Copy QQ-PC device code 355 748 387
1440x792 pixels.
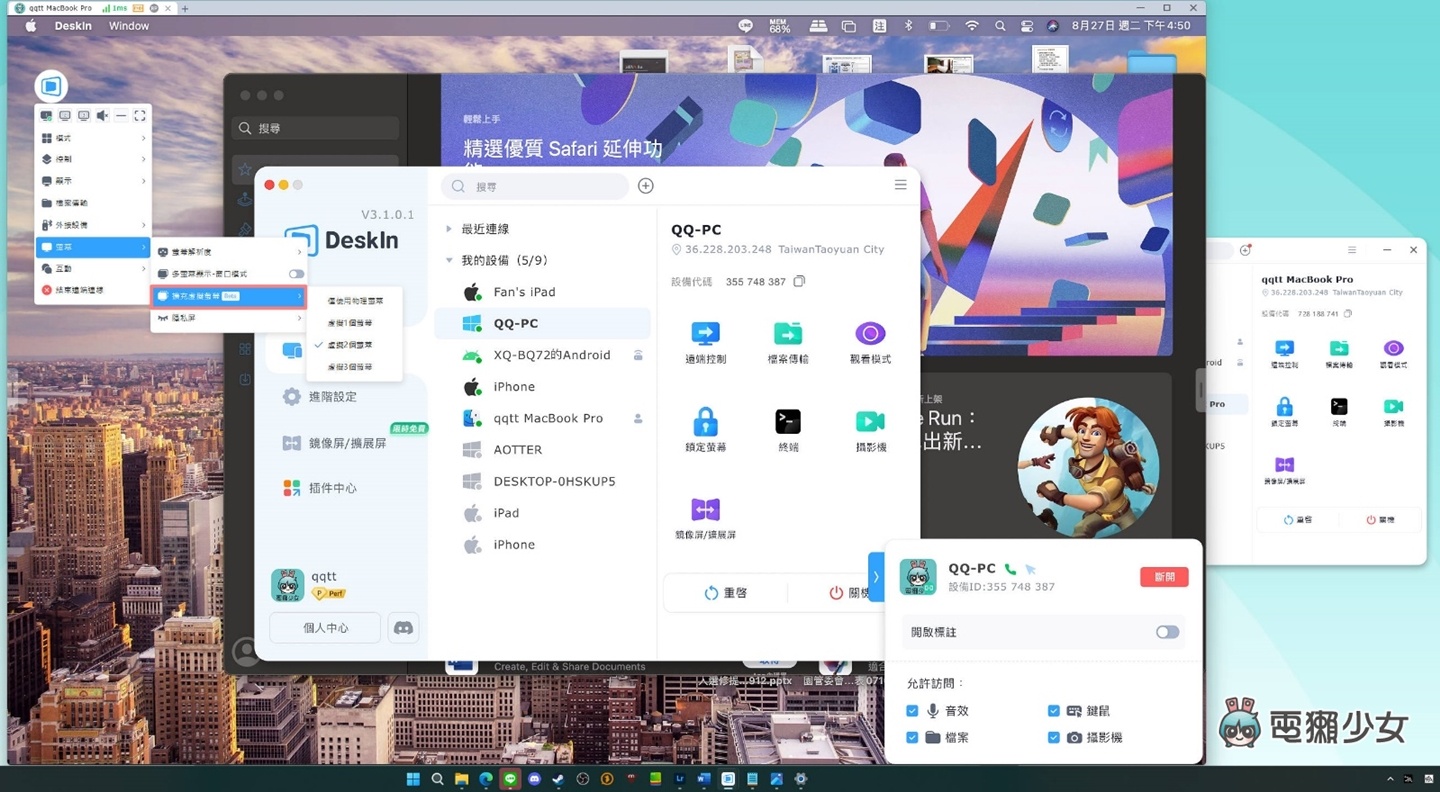799,282
